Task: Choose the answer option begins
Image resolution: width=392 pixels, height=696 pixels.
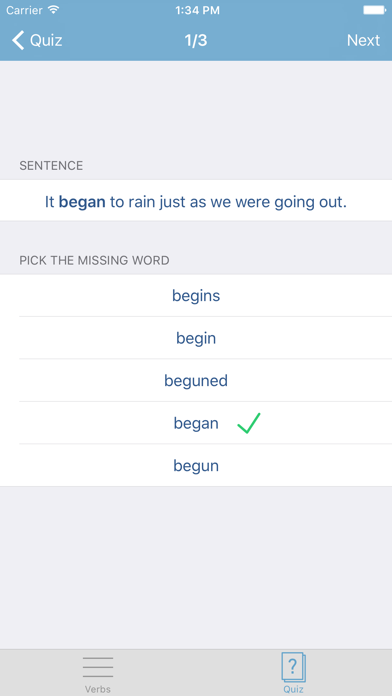Action: pos(196,296)
